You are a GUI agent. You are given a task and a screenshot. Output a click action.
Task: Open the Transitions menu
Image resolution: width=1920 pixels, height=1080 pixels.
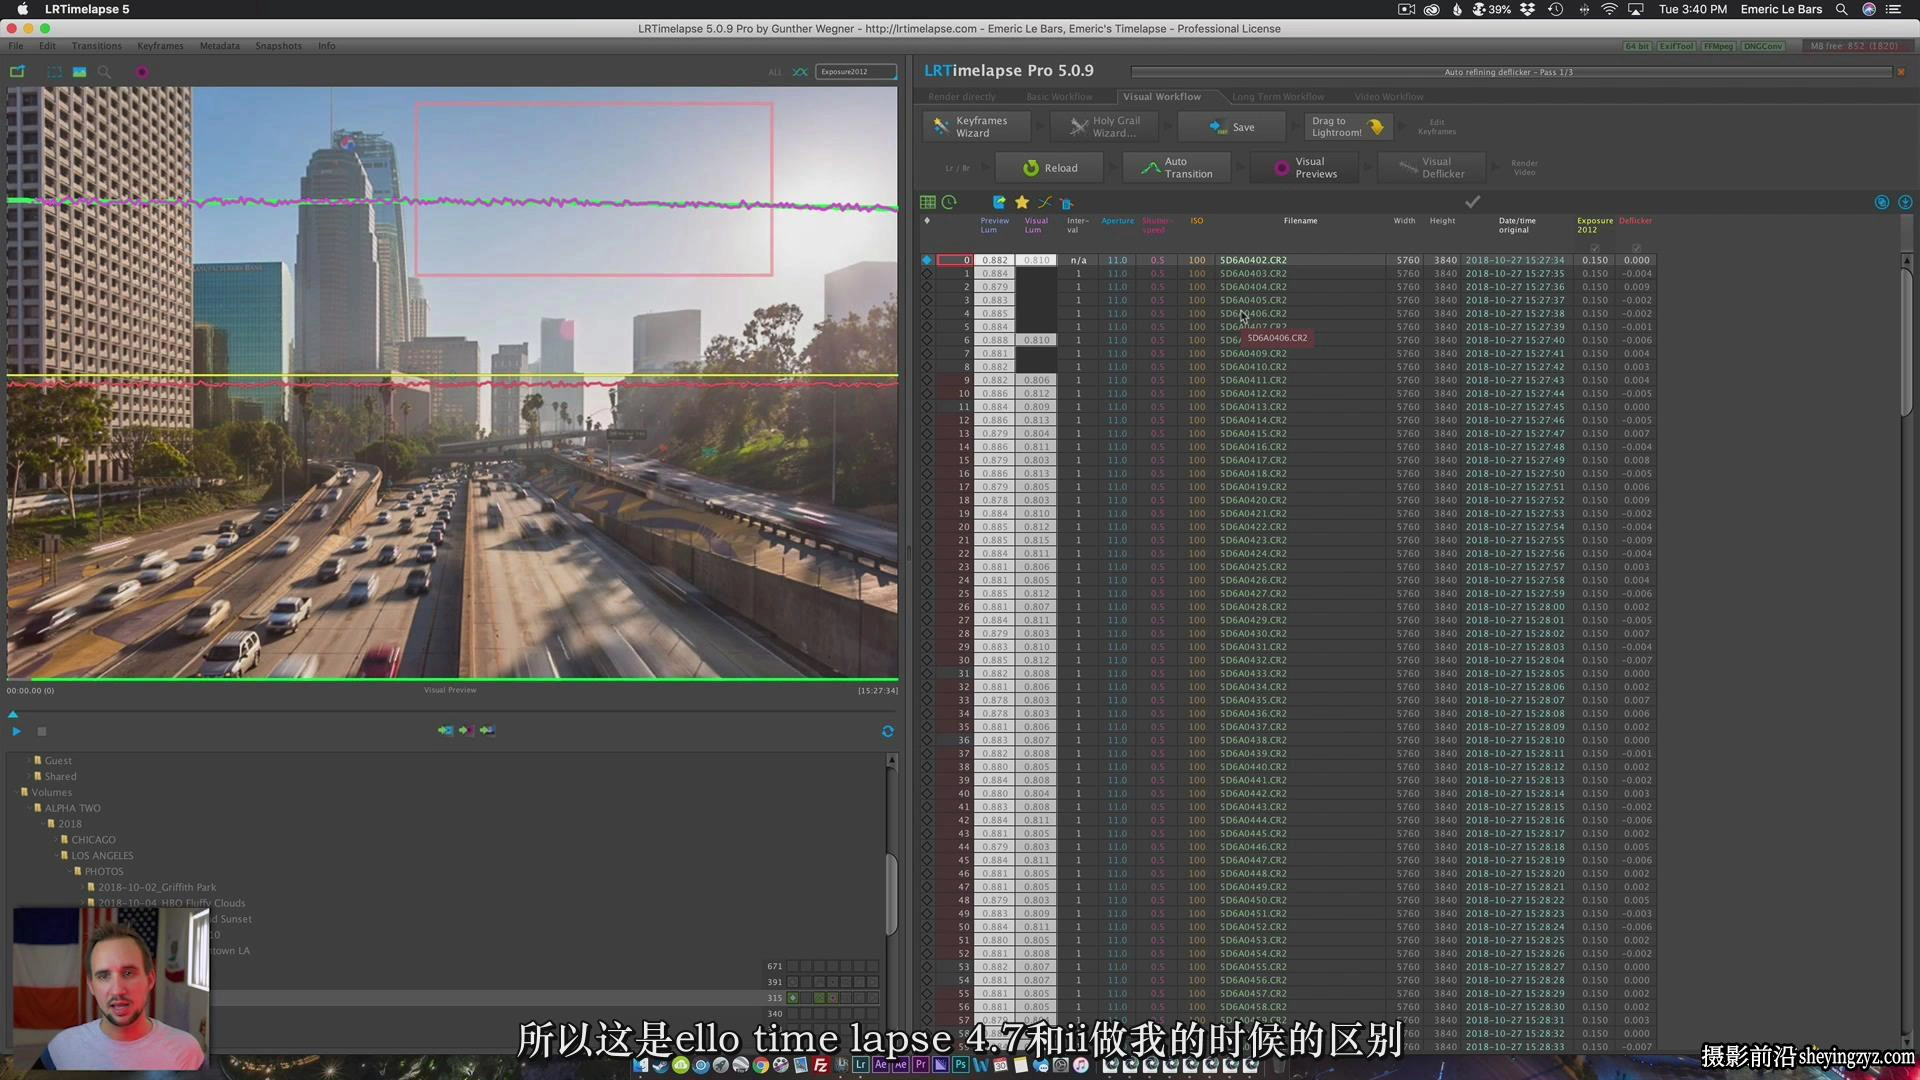[x=96, y=46]
